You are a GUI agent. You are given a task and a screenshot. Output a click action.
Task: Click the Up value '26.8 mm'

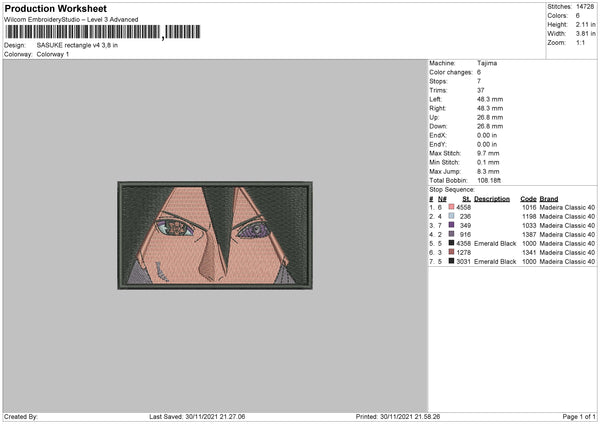coord(490,117)
